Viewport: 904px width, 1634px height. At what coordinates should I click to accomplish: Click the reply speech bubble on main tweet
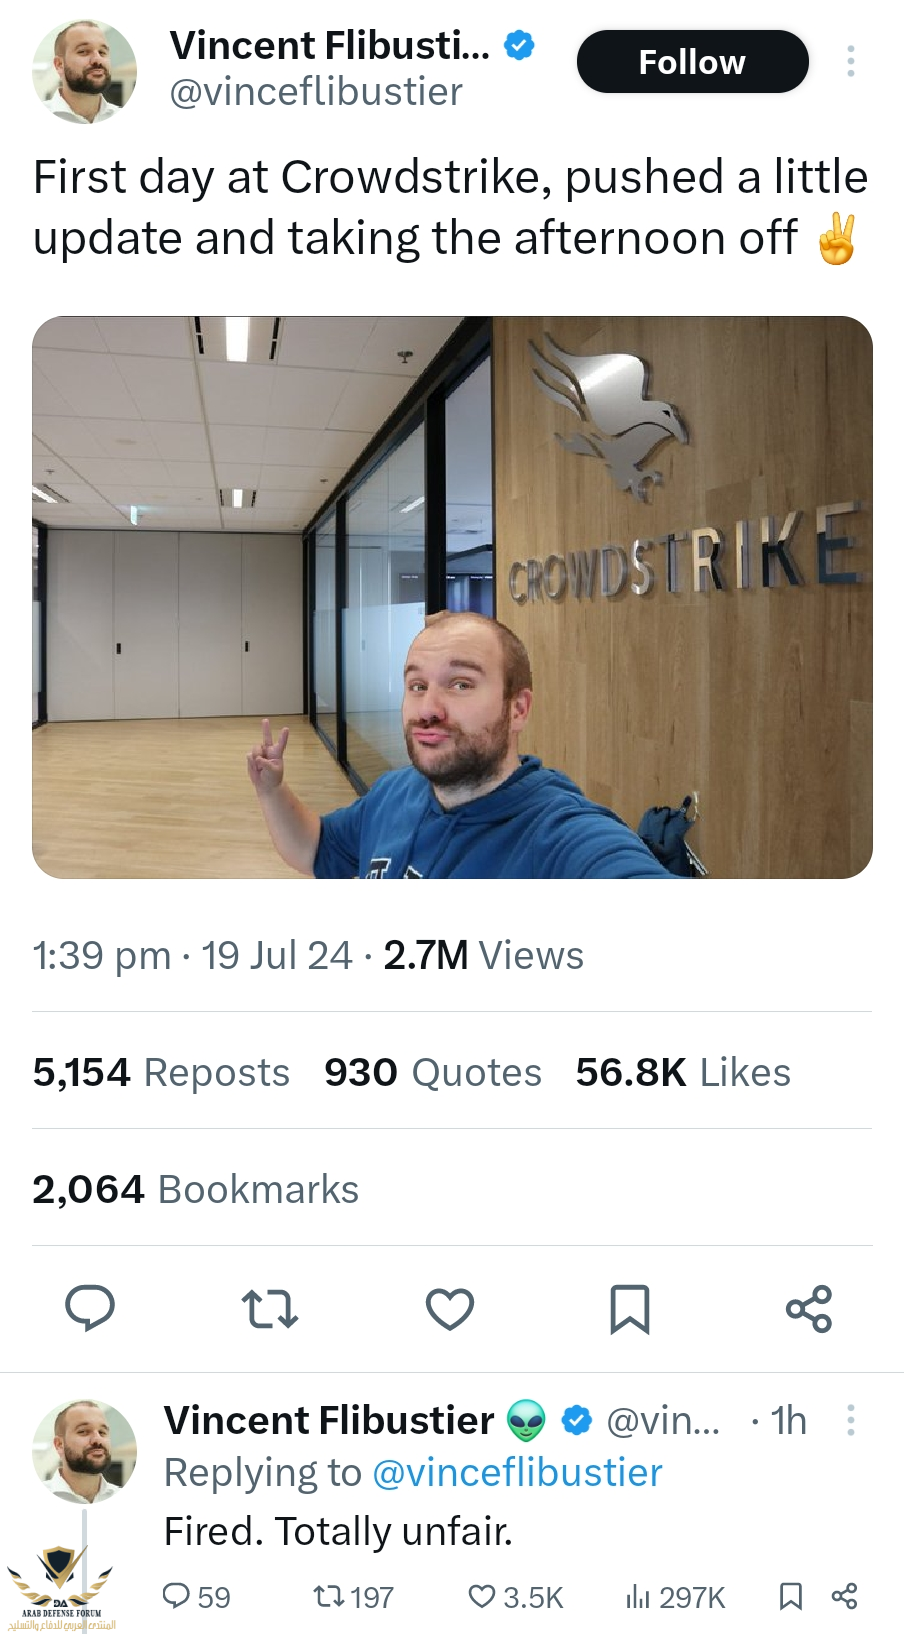90,1308
